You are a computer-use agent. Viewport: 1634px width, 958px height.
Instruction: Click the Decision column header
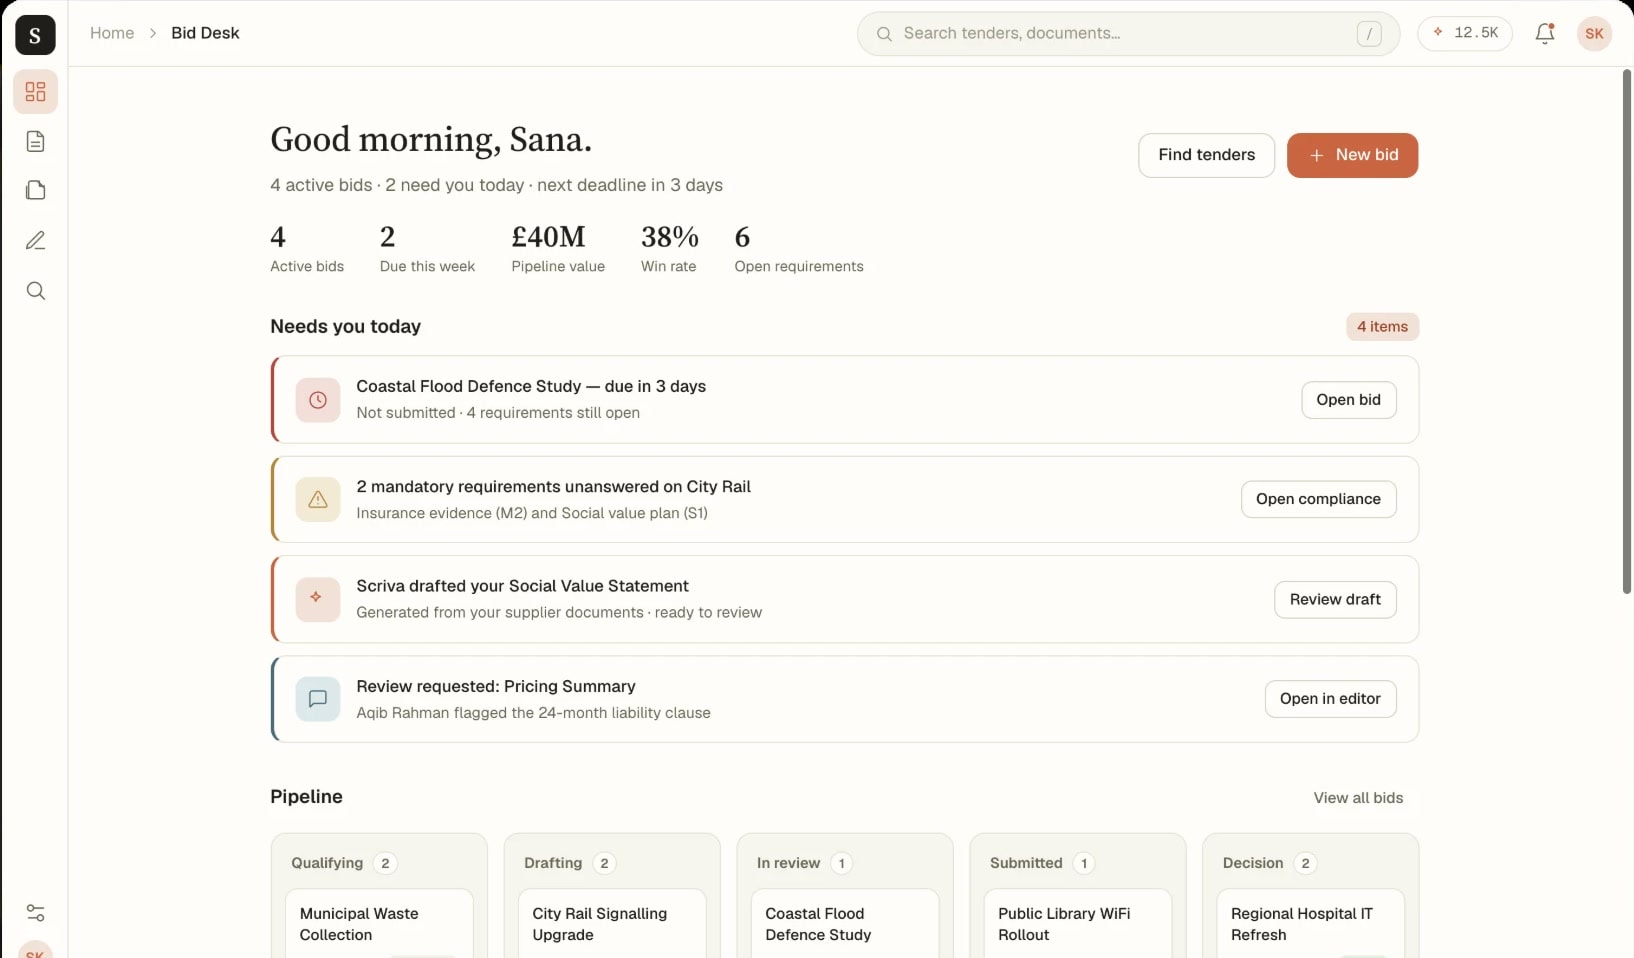pyautogui.click(x=1270, y=863)
